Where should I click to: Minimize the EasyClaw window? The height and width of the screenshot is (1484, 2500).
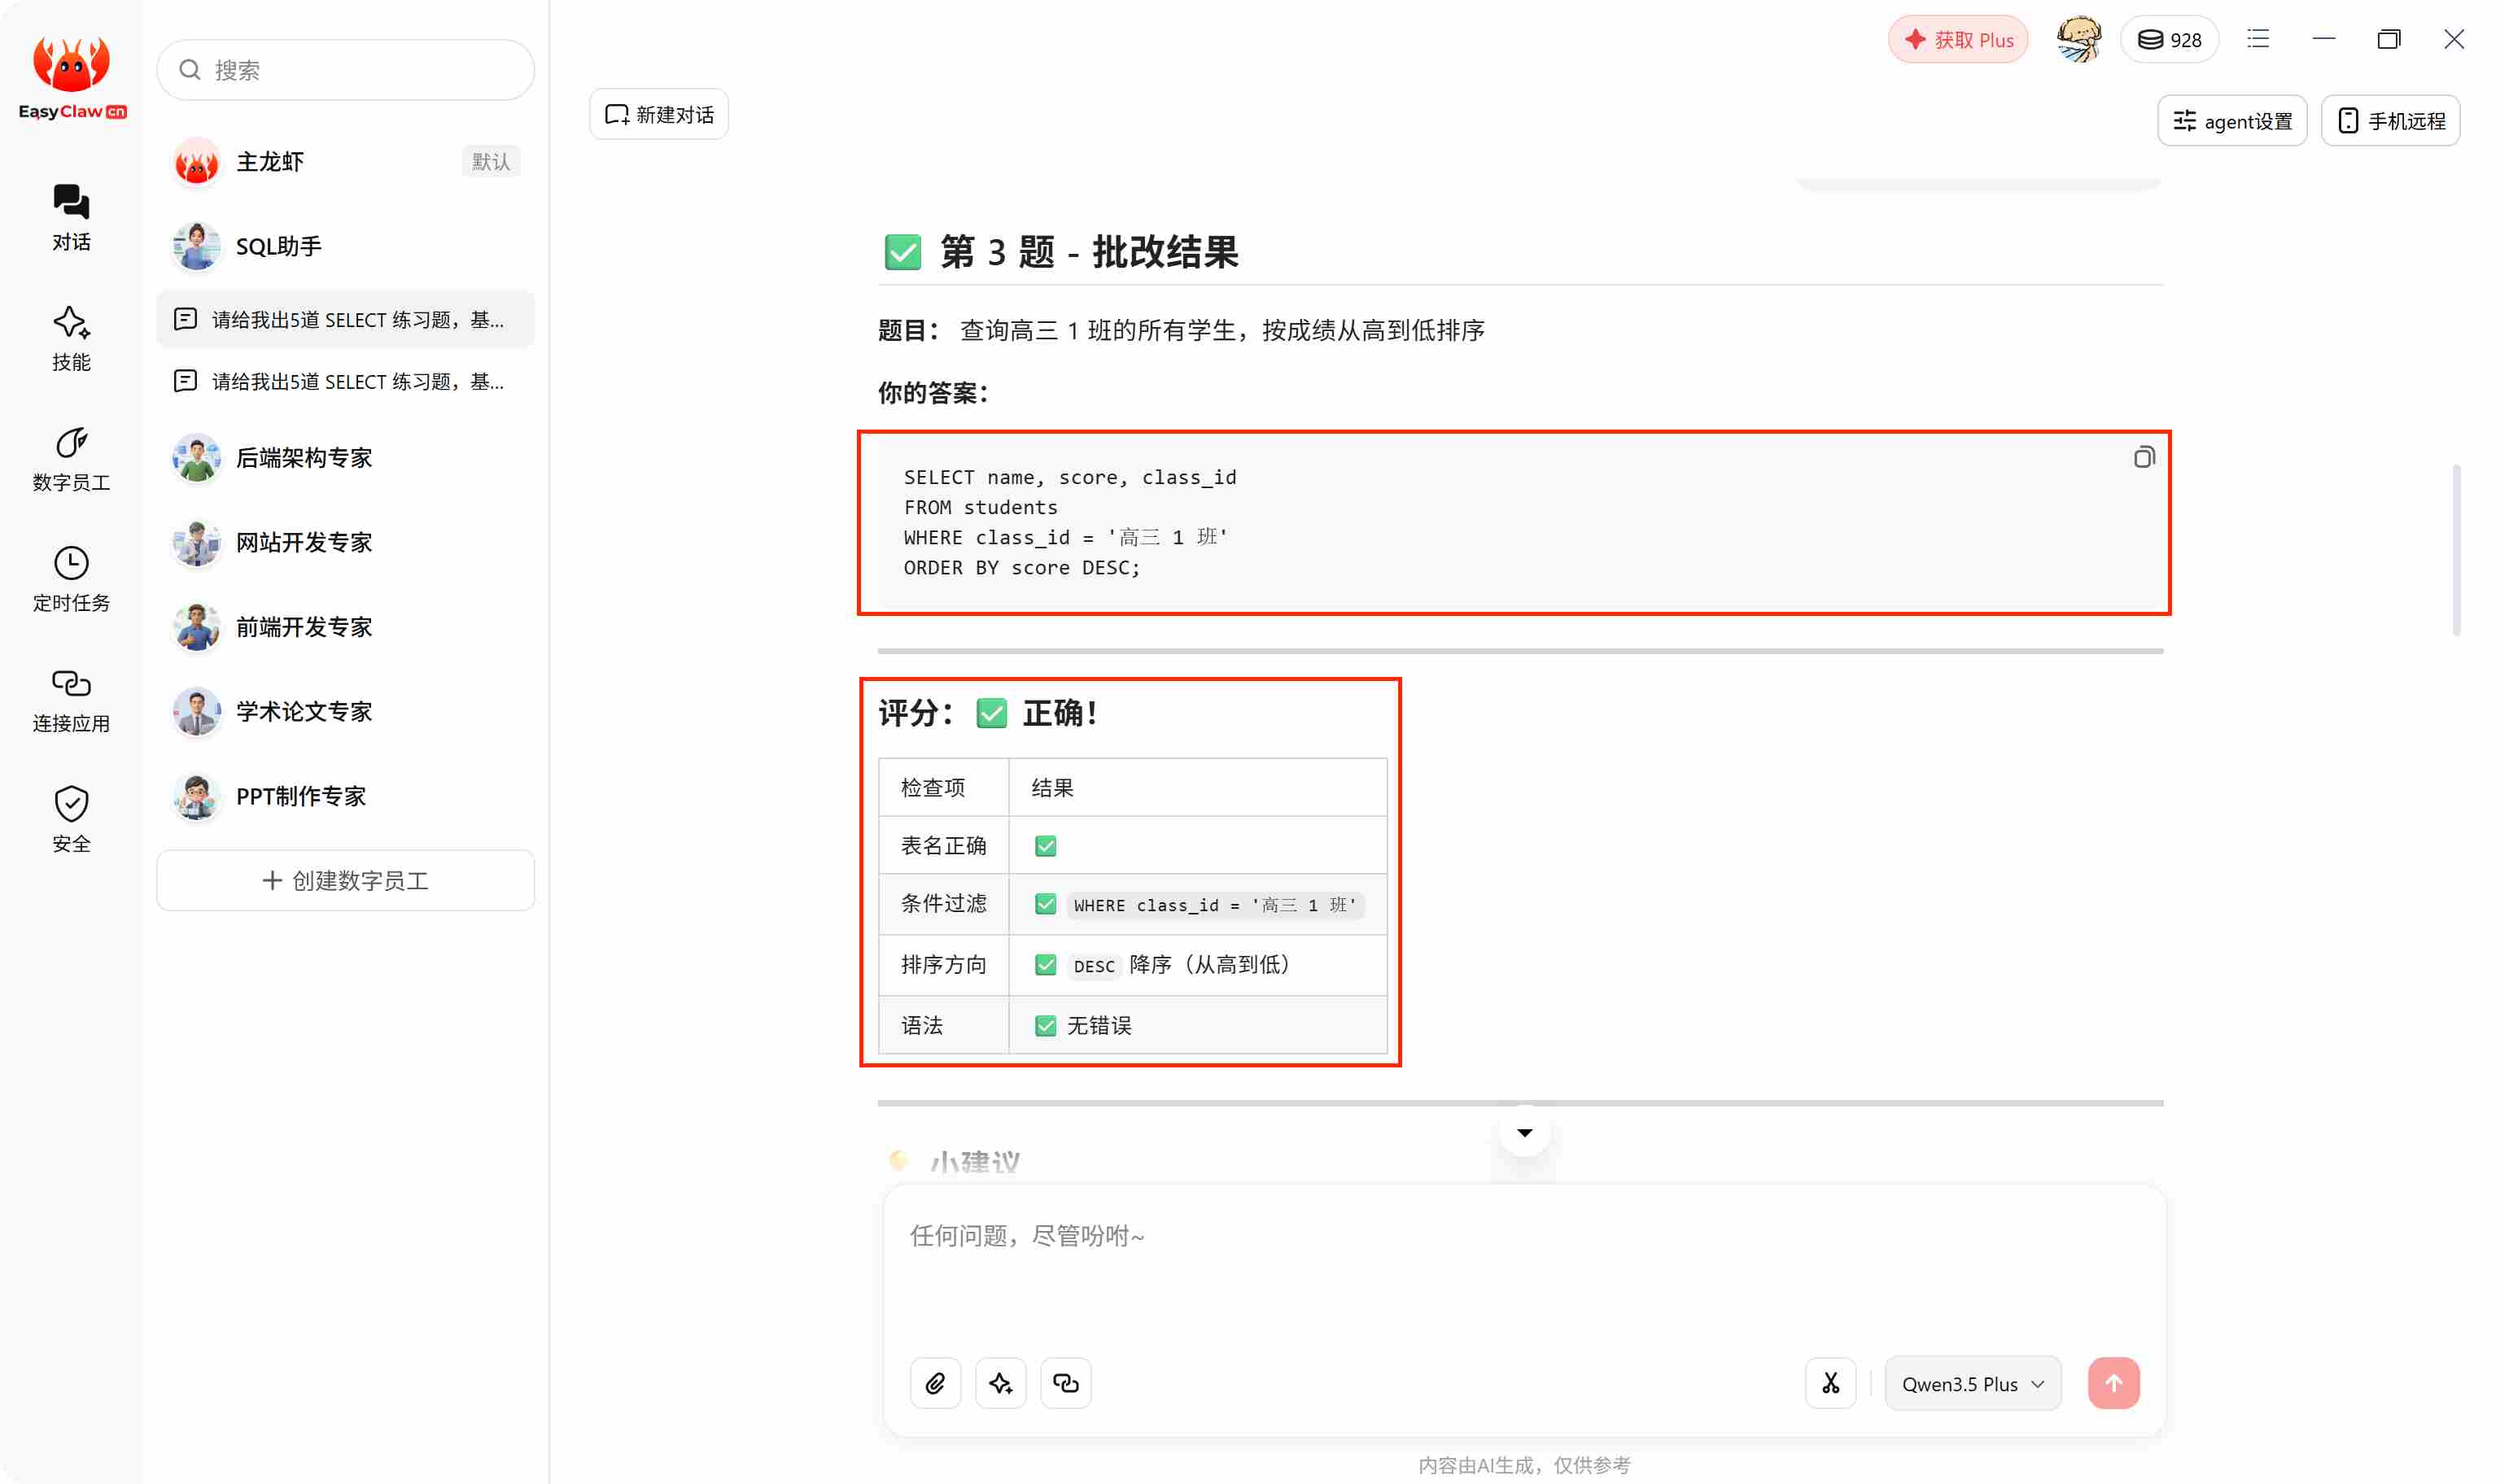2323,39
